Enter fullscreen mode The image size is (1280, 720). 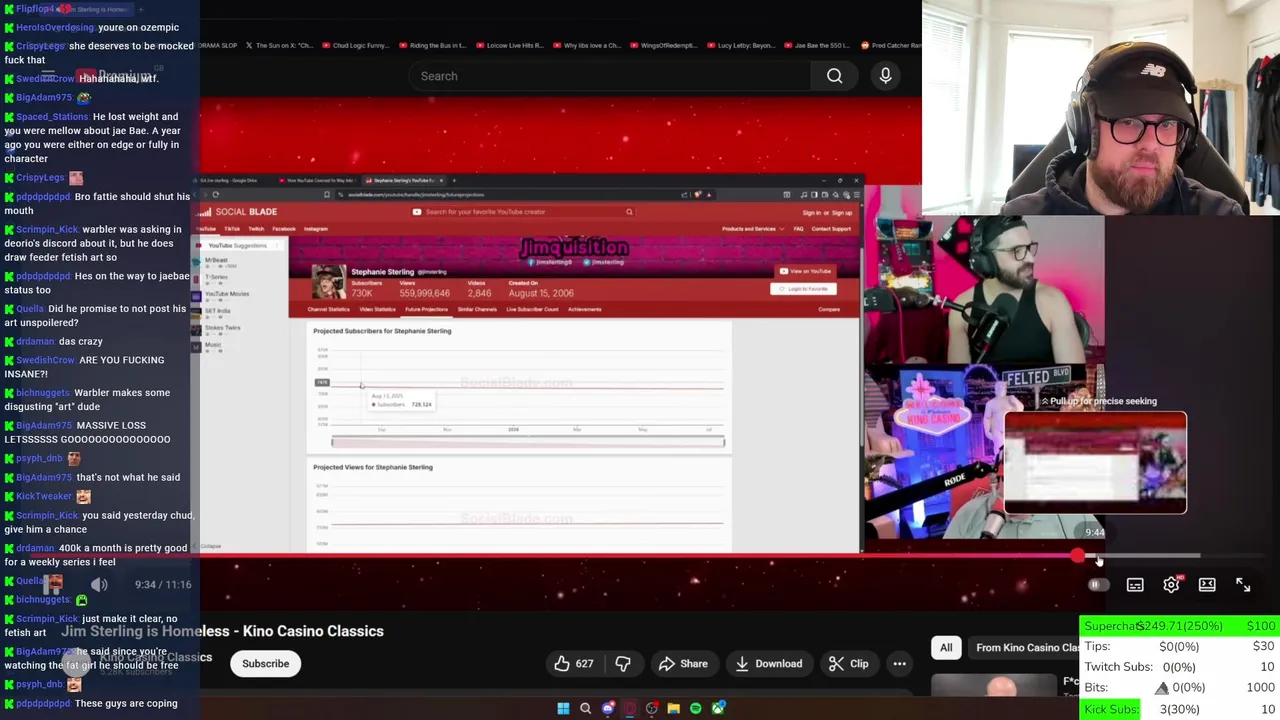[x=1243, y=585]
